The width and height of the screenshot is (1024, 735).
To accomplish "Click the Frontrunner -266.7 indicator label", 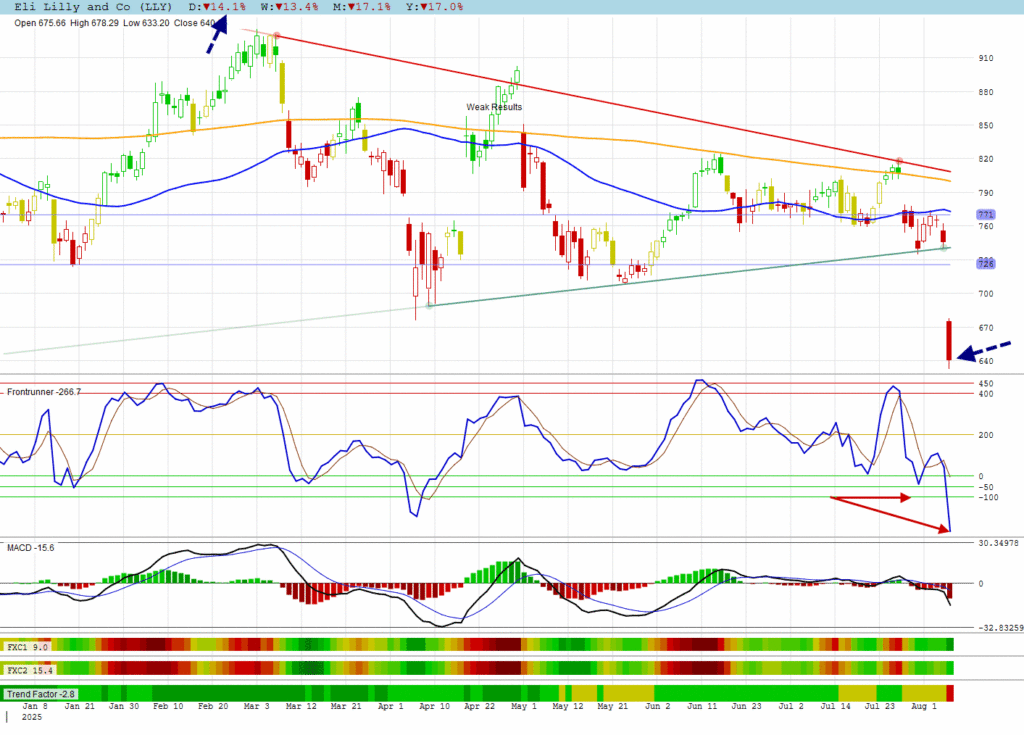I will (x=44, y=392).
